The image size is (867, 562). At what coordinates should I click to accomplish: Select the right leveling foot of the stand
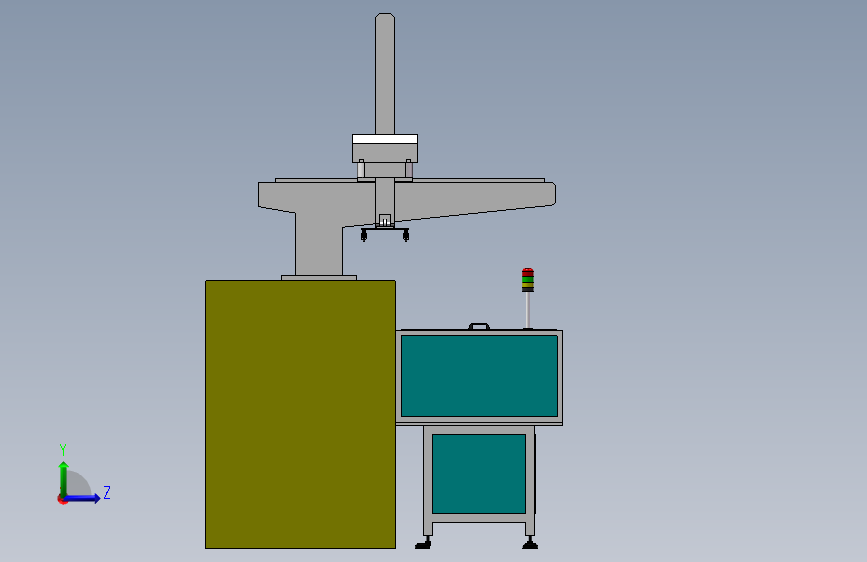[530, 543]
